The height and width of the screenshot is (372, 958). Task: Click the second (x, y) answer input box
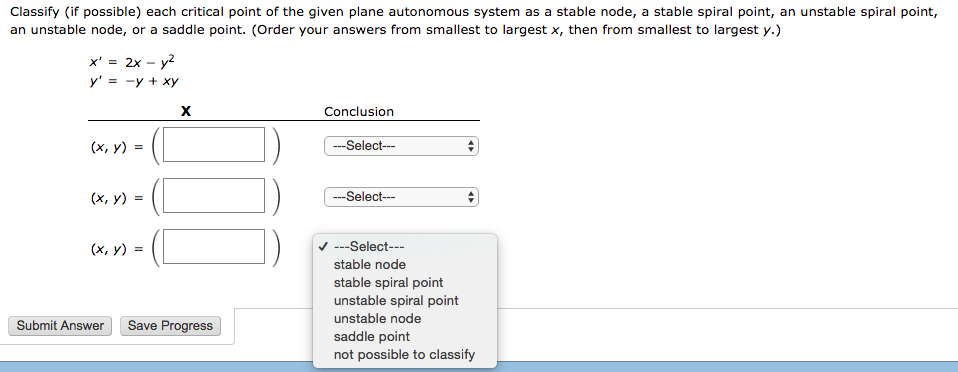click(x=214, y=195)
